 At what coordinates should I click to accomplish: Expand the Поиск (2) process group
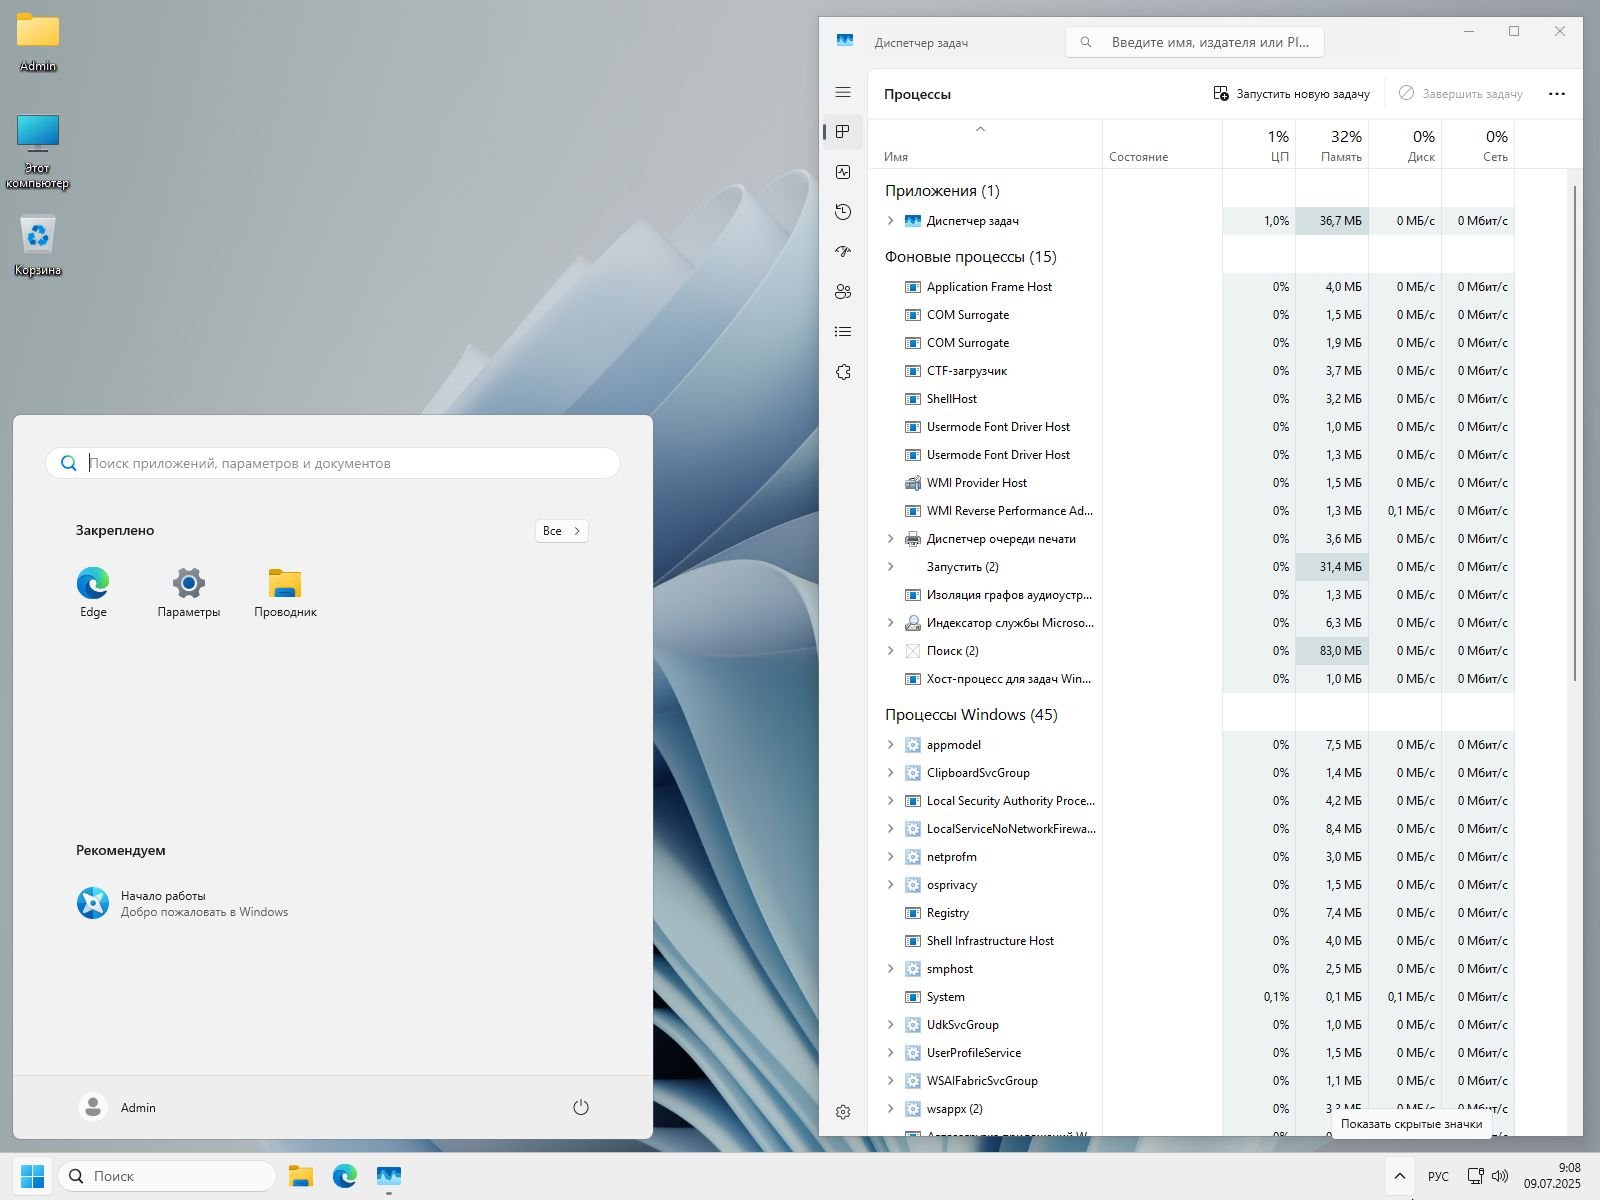pyautogui.click(x=890, y=651)
